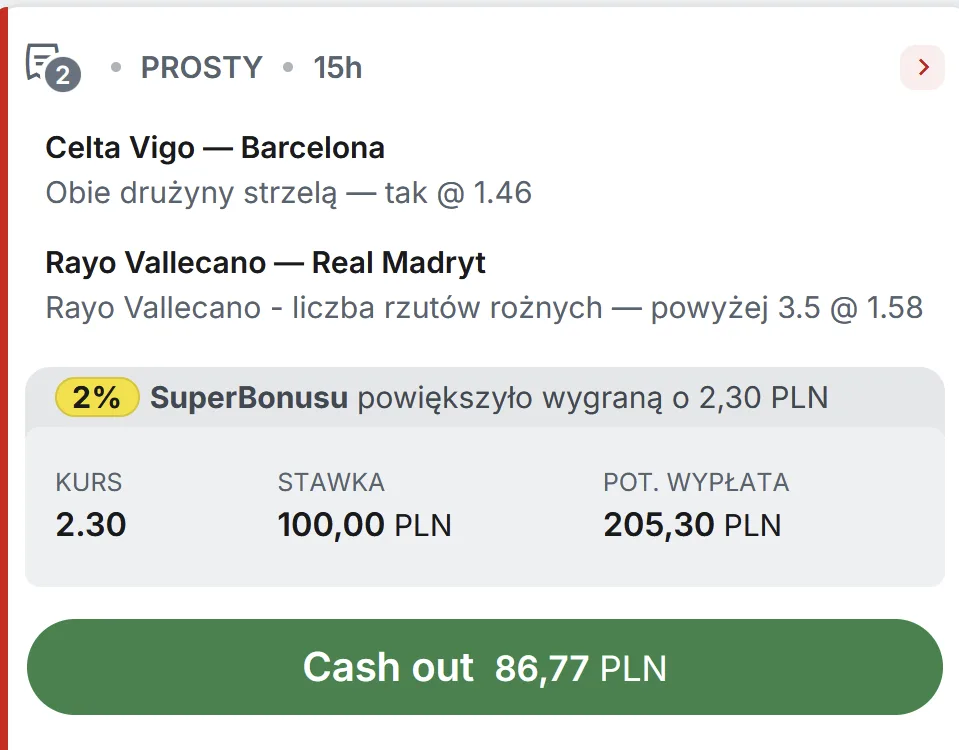Select the yellow 2% SuperBonus badge
959x750 pixels.
click(x=96, y=397)
